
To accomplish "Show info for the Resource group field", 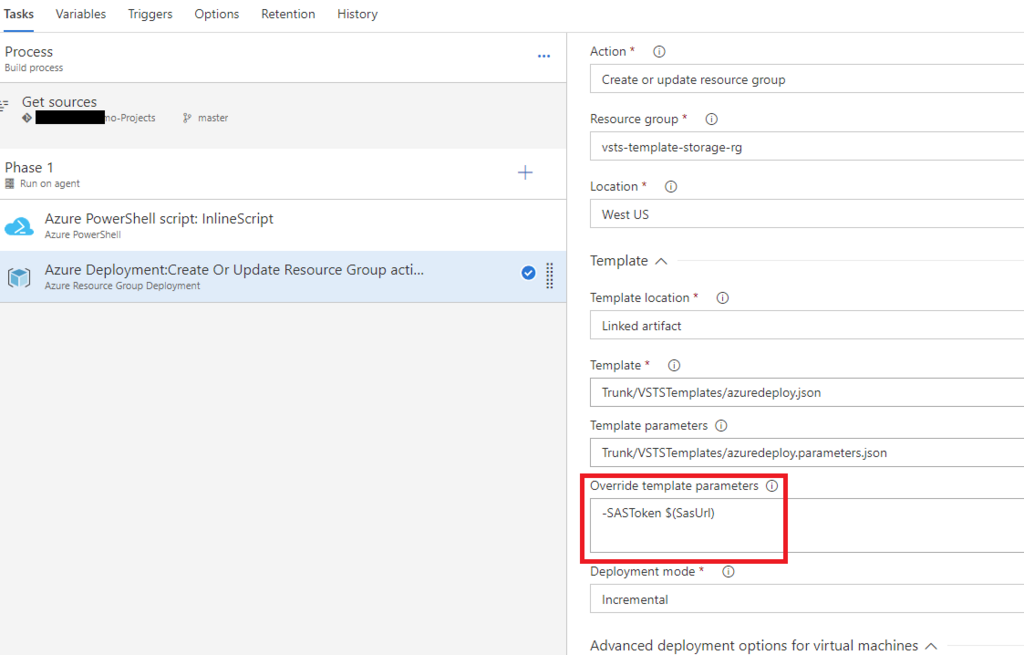I will click(711, 119).
